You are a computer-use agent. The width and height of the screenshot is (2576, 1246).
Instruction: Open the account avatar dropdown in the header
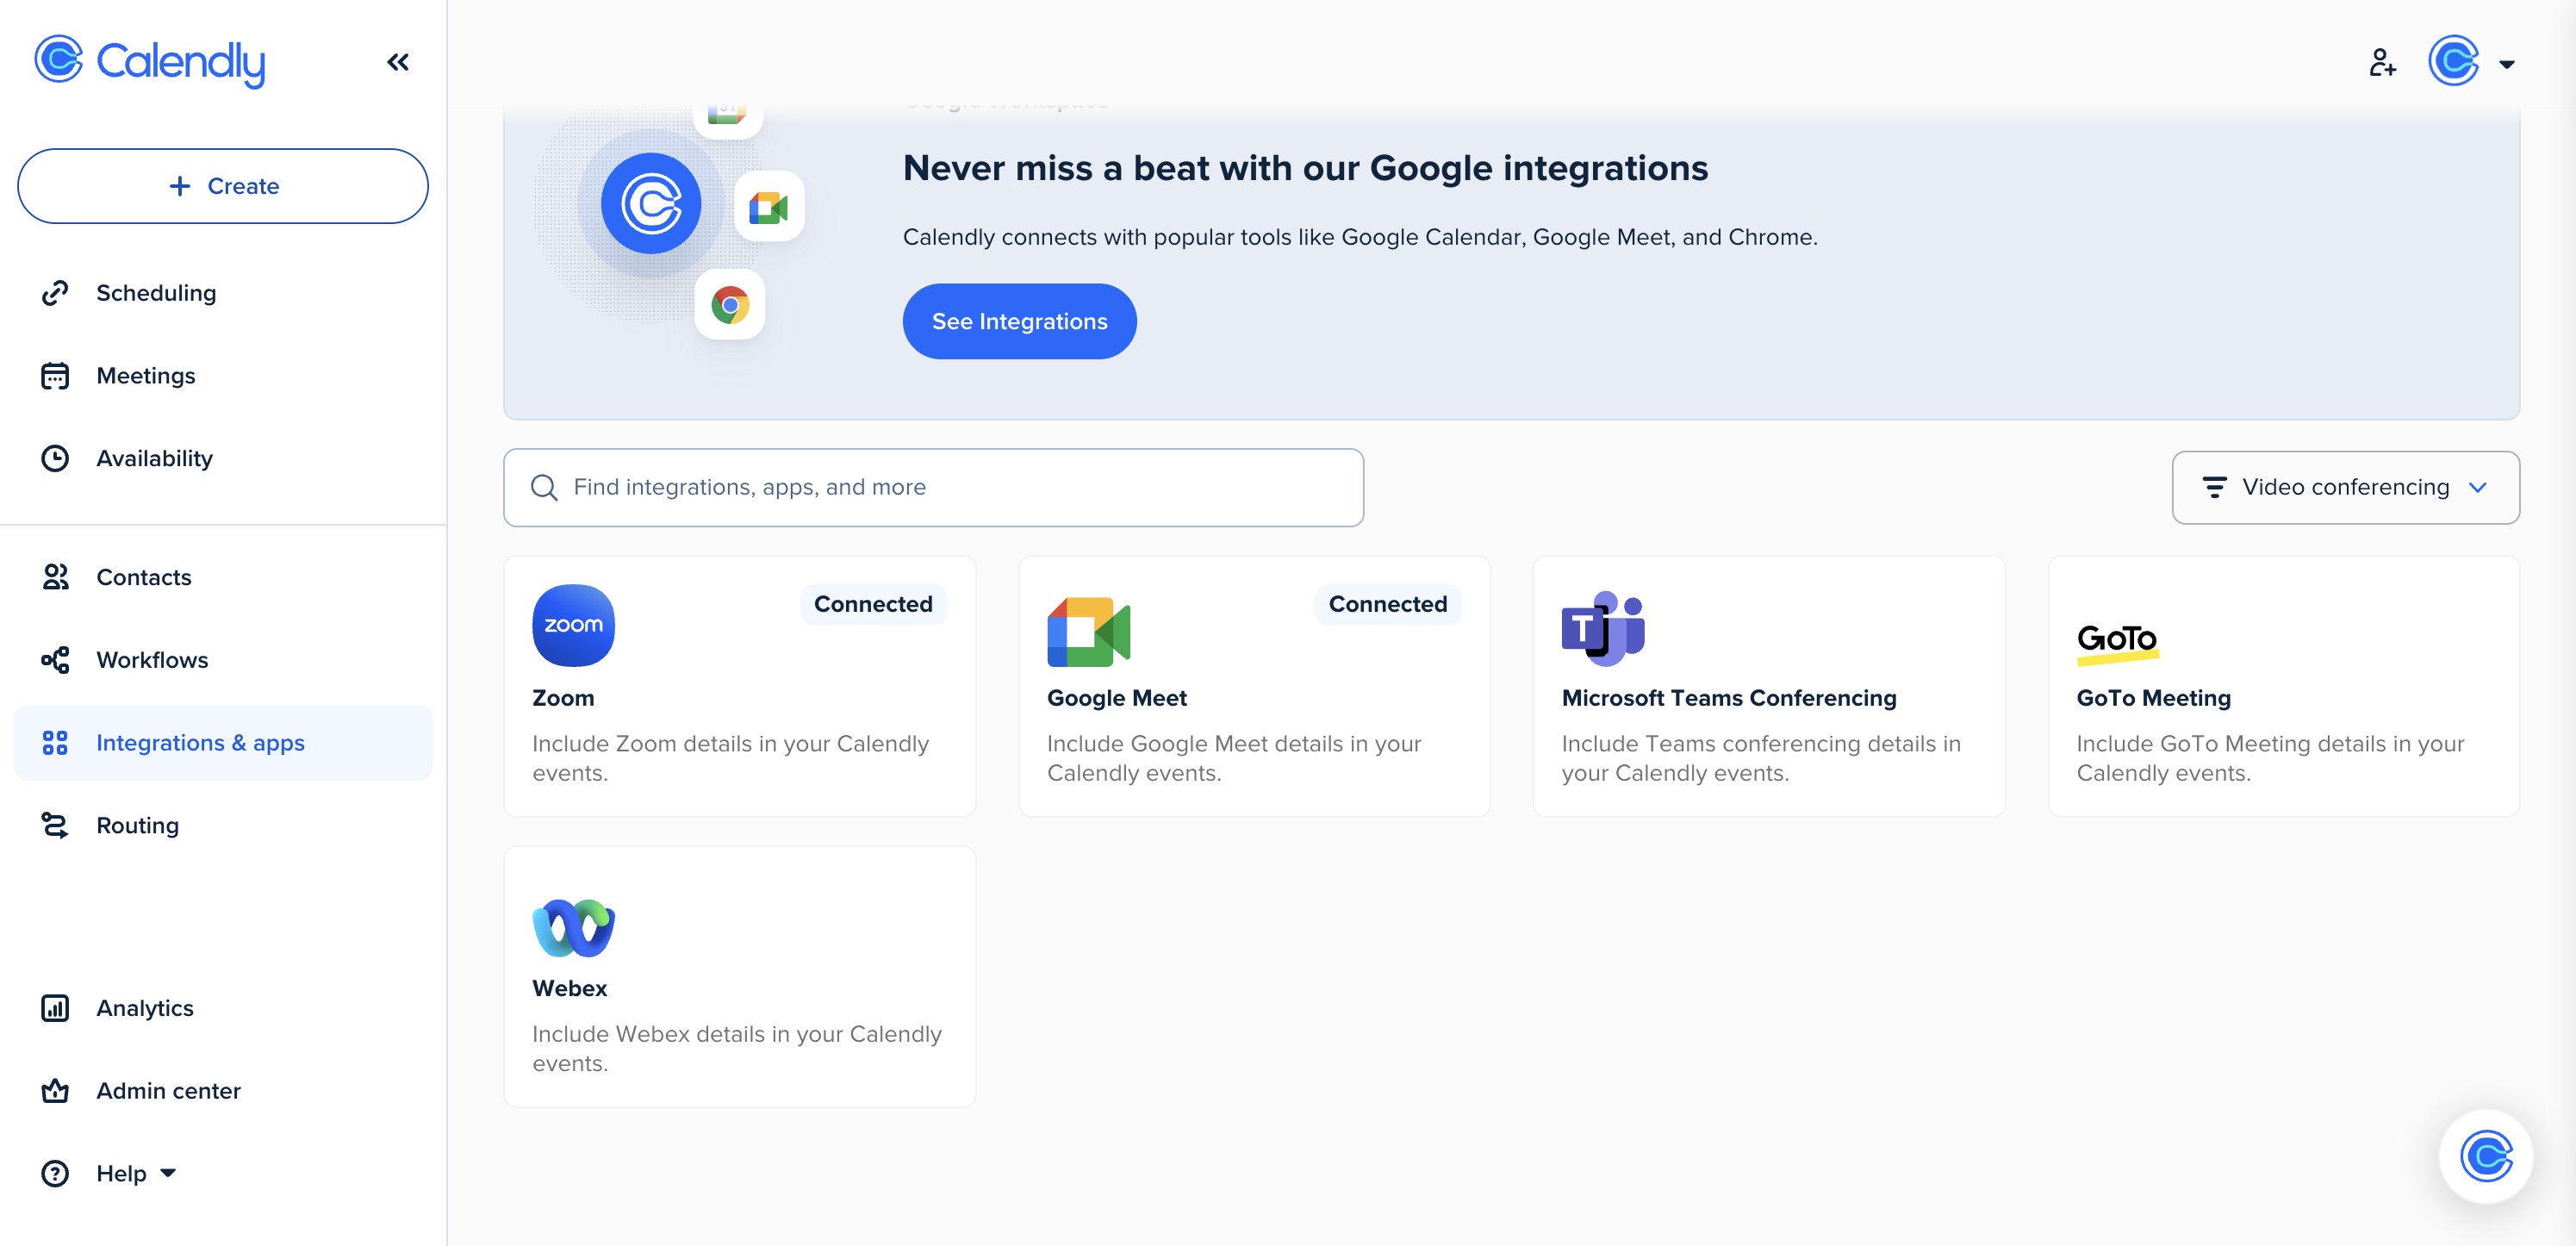point(2456,62)
